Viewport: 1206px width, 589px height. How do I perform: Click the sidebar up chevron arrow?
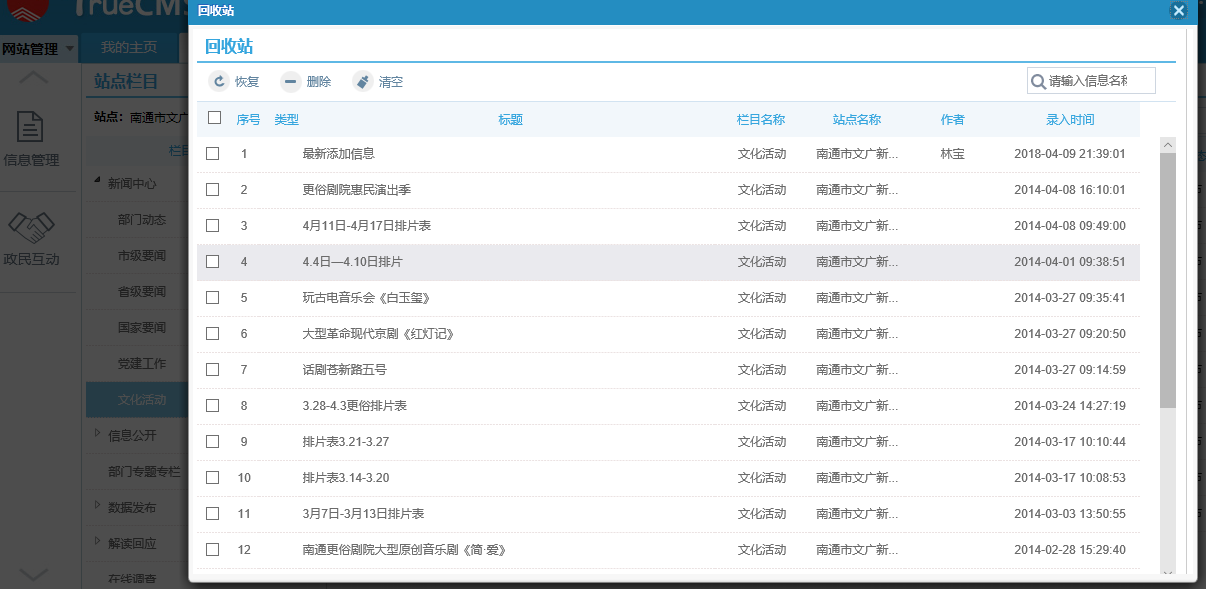[32, 77]
